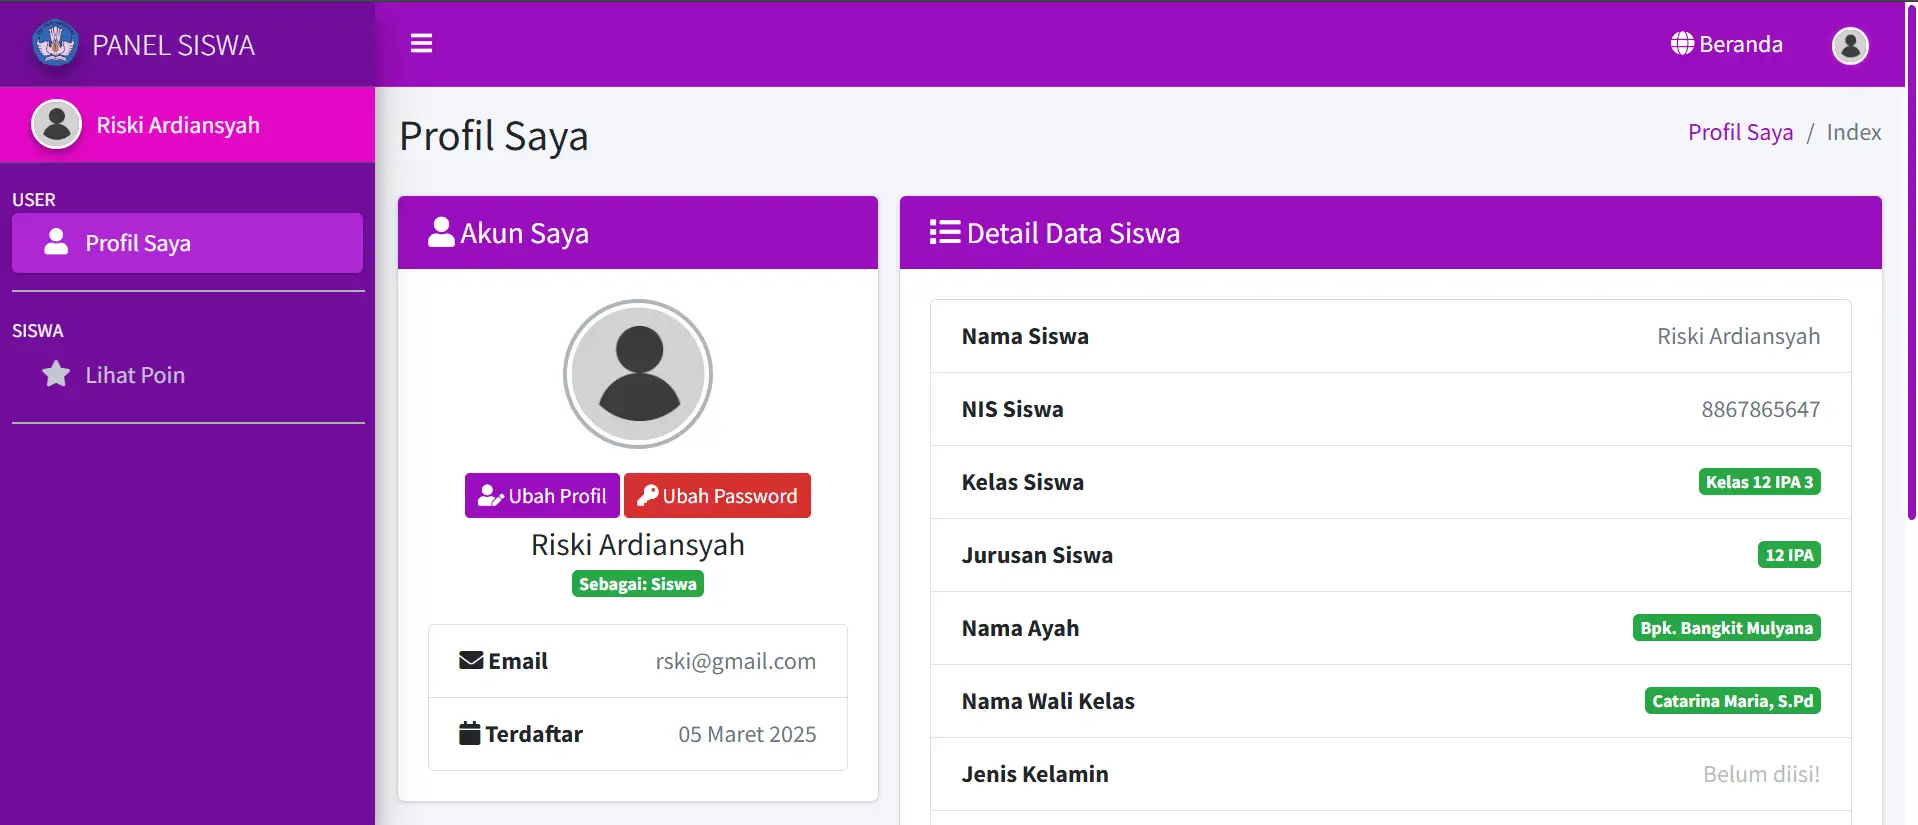Click the Index breadcrumb text
This screenshot has width=1918, height=825.
[x=1853, y=132]
